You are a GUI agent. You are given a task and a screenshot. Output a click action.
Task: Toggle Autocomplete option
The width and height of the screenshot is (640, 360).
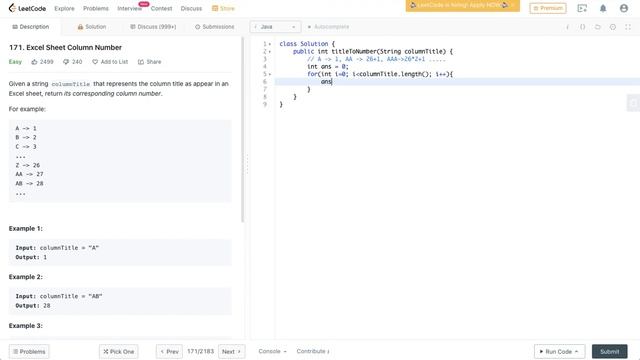328,27
